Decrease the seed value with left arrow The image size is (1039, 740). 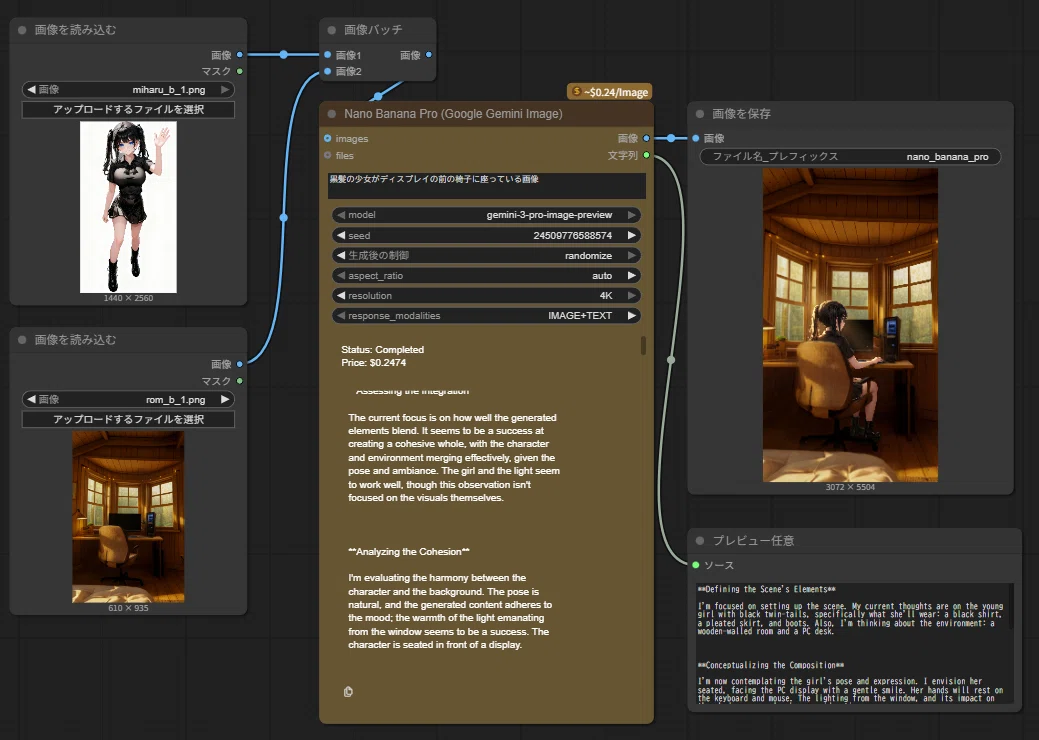point(341,235)
